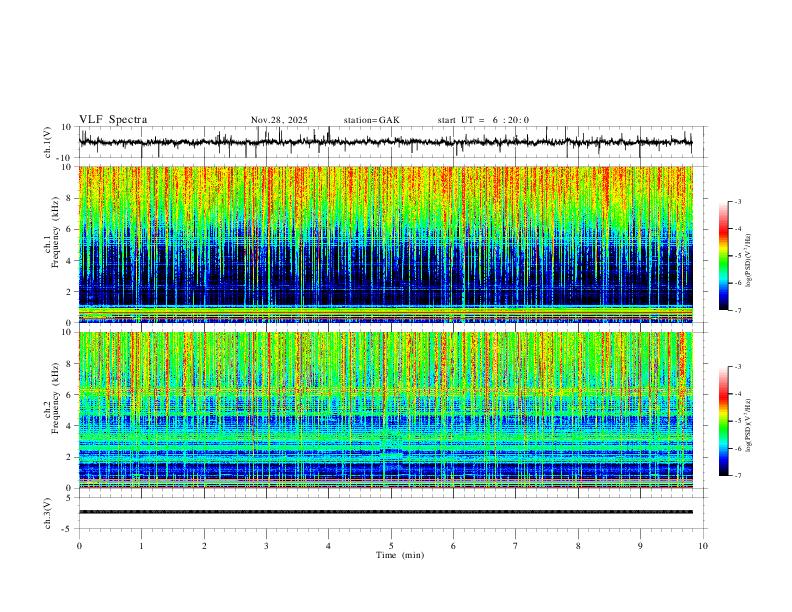792x612 pixels.
Task: Click the time-axis tick label '3'
Action: tap(266, 546)
